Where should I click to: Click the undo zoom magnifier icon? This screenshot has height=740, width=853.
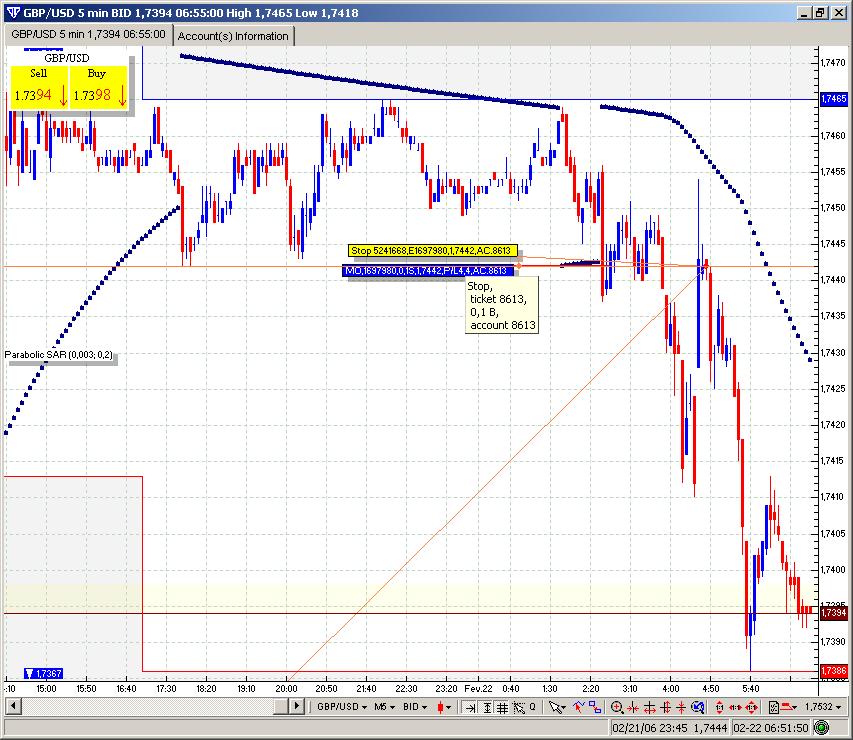pos(697,707)
